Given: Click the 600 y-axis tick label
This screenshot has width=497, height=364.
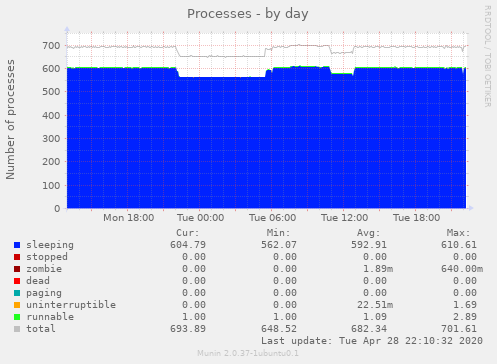Looking at the screenshot, I should pyautogui.click(x=51, y=69).
